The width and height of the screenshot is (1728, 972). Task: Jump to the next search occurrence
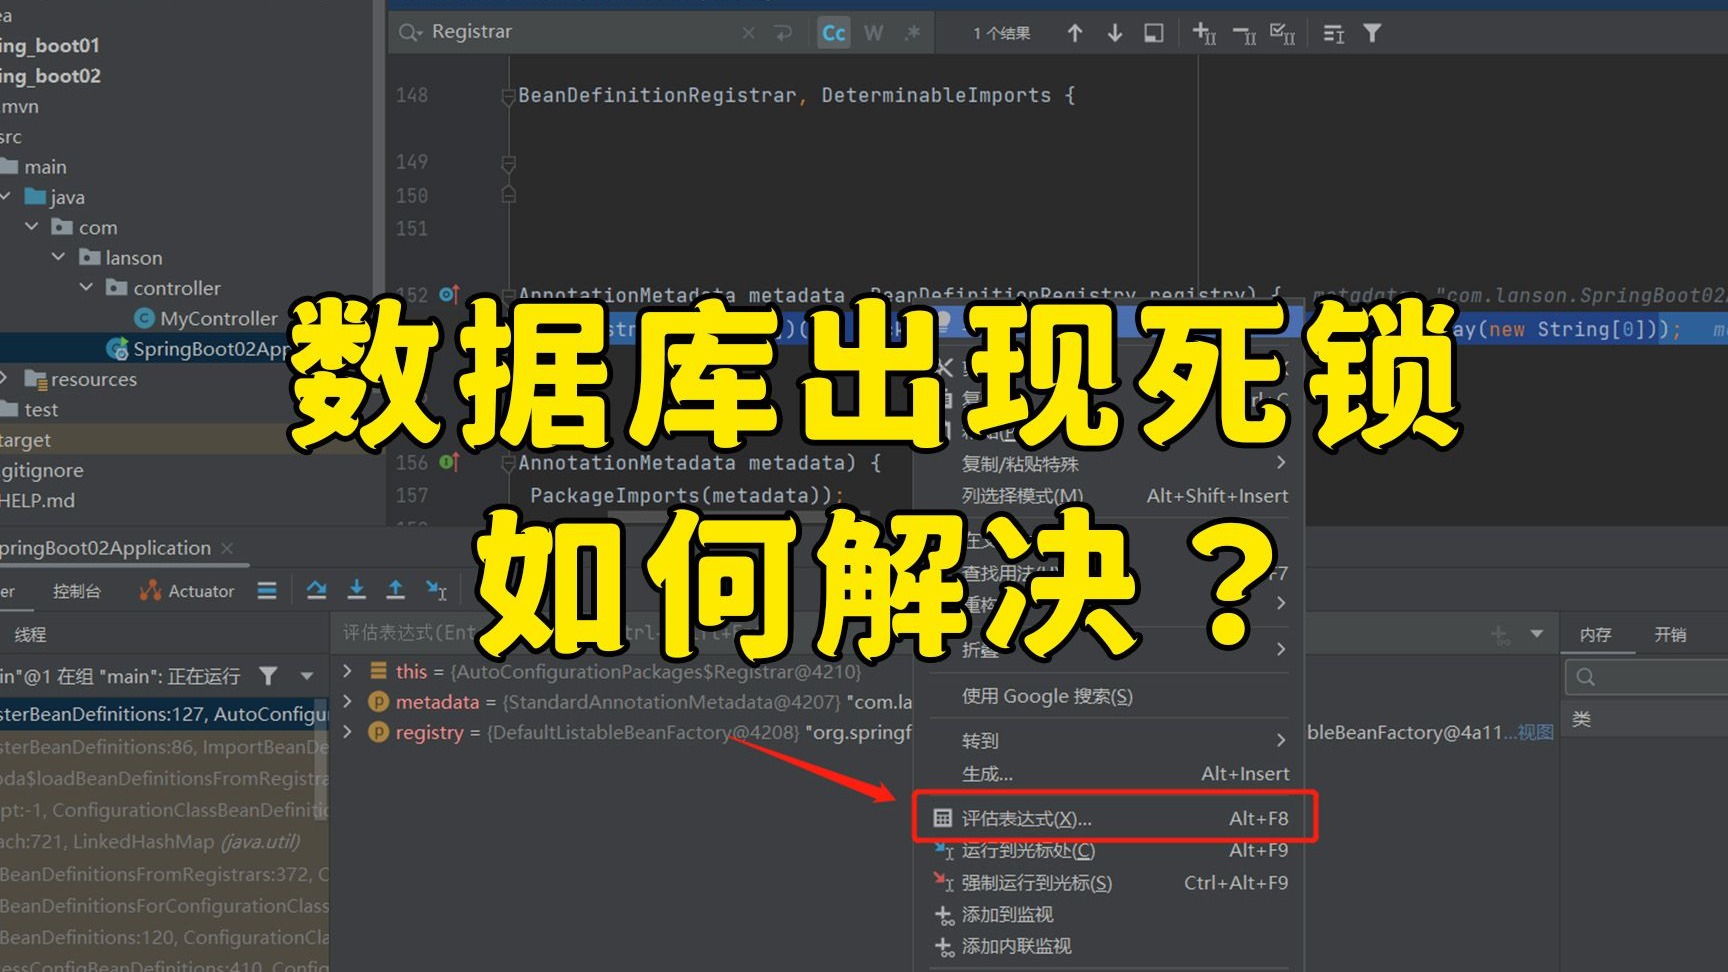(1115, 33)
